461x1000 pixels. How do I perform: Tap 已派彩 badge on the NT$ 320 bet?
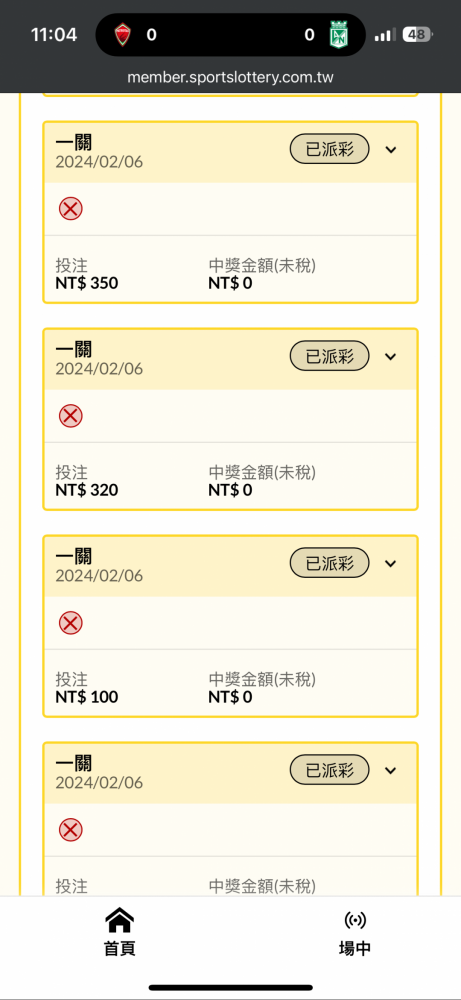point(330,356)
